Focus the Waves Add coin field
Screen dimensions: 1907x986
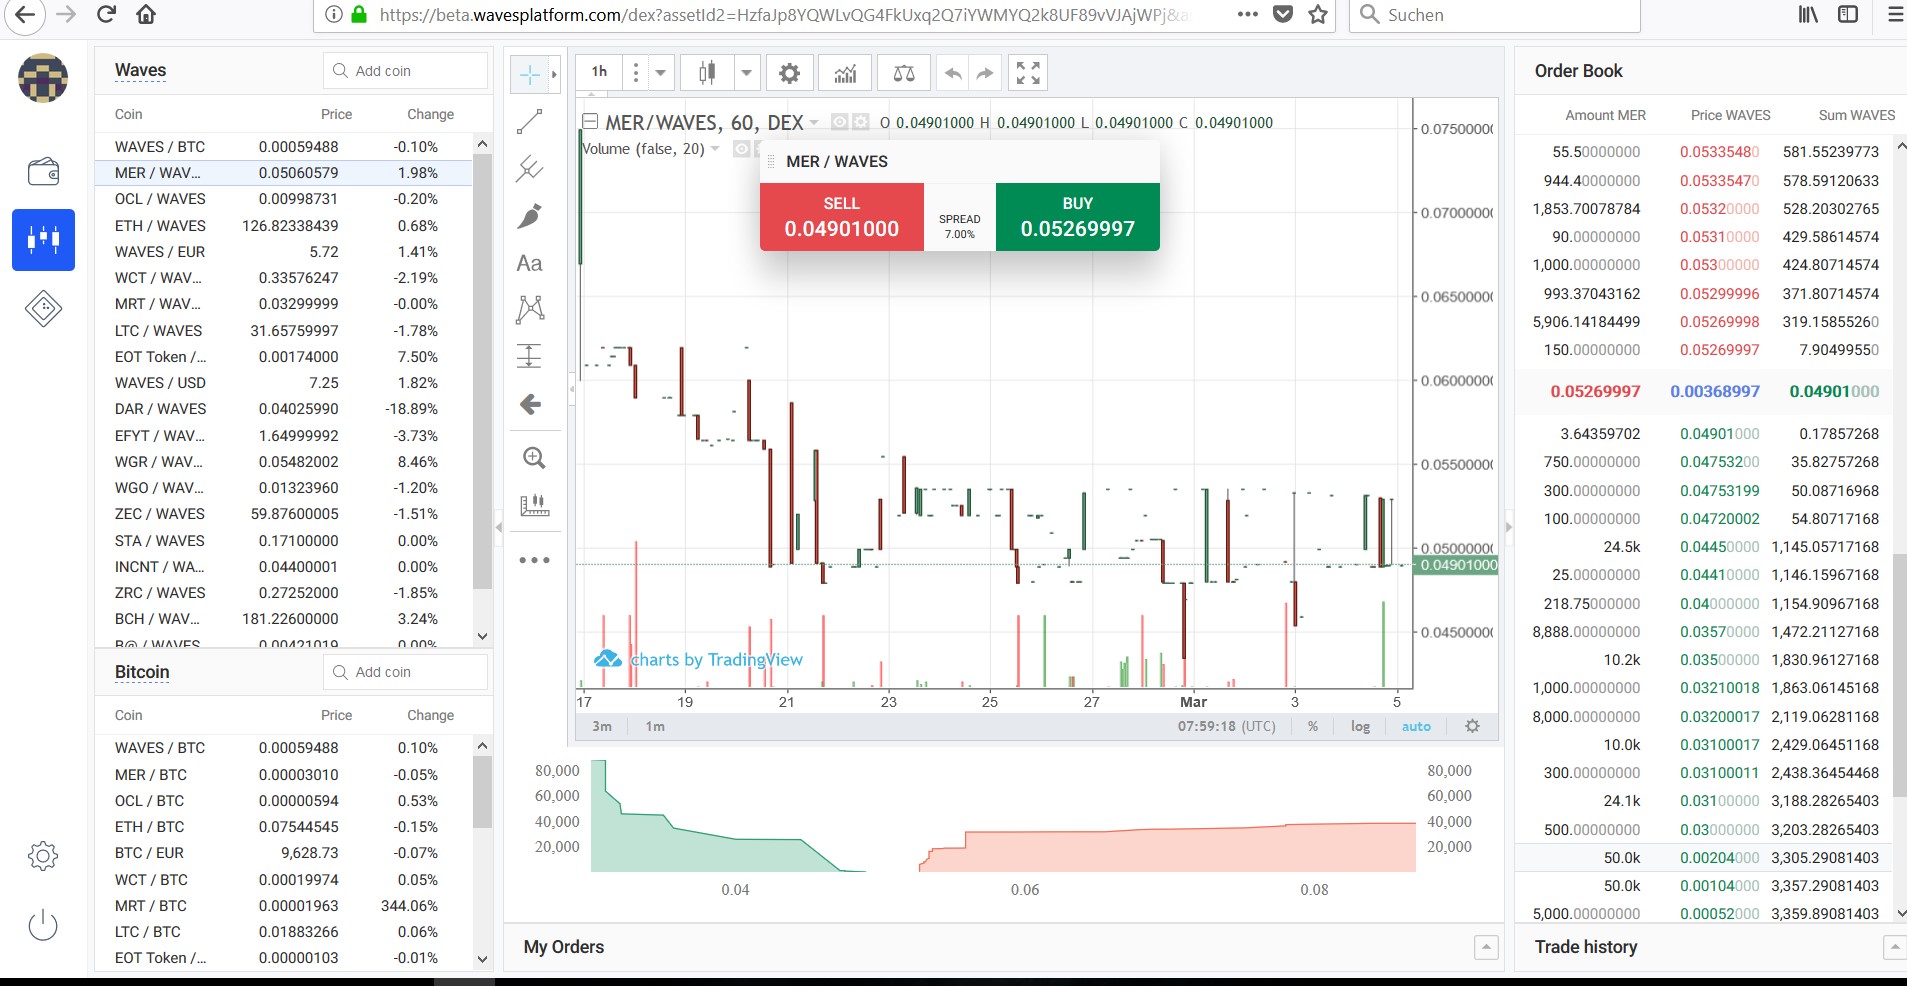point(405,71)
